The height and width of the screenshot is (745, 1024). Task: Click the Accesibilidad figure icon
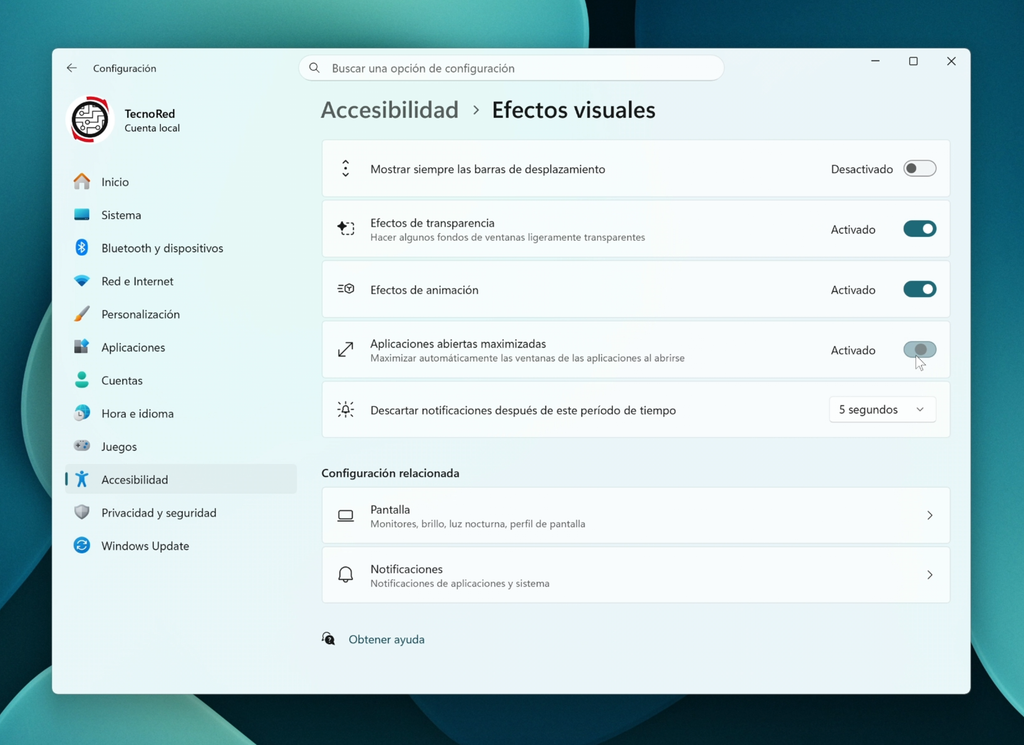tap(82, 479)
